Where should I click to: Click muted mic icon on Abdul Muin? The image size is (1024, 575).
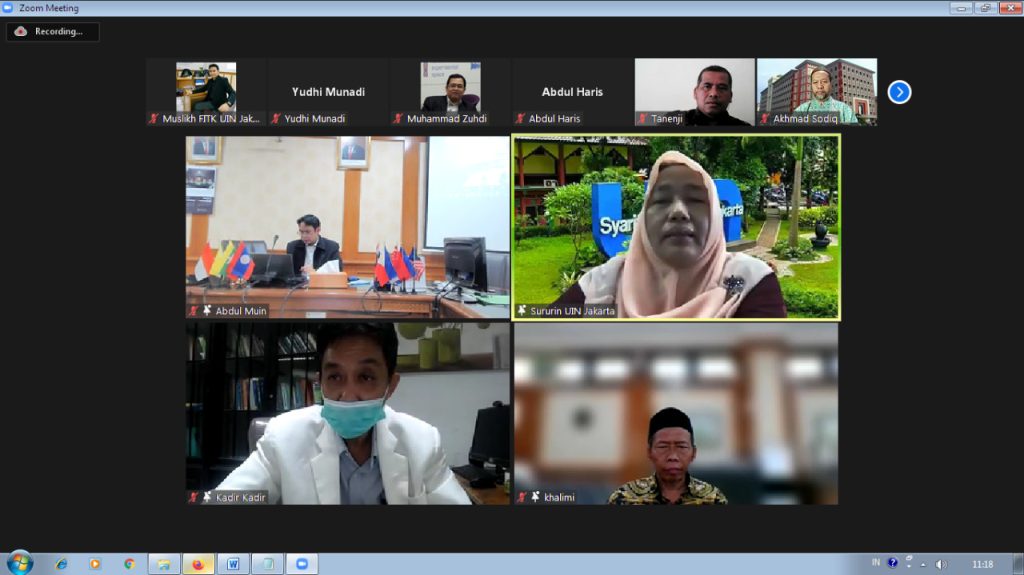pos(194,311)
